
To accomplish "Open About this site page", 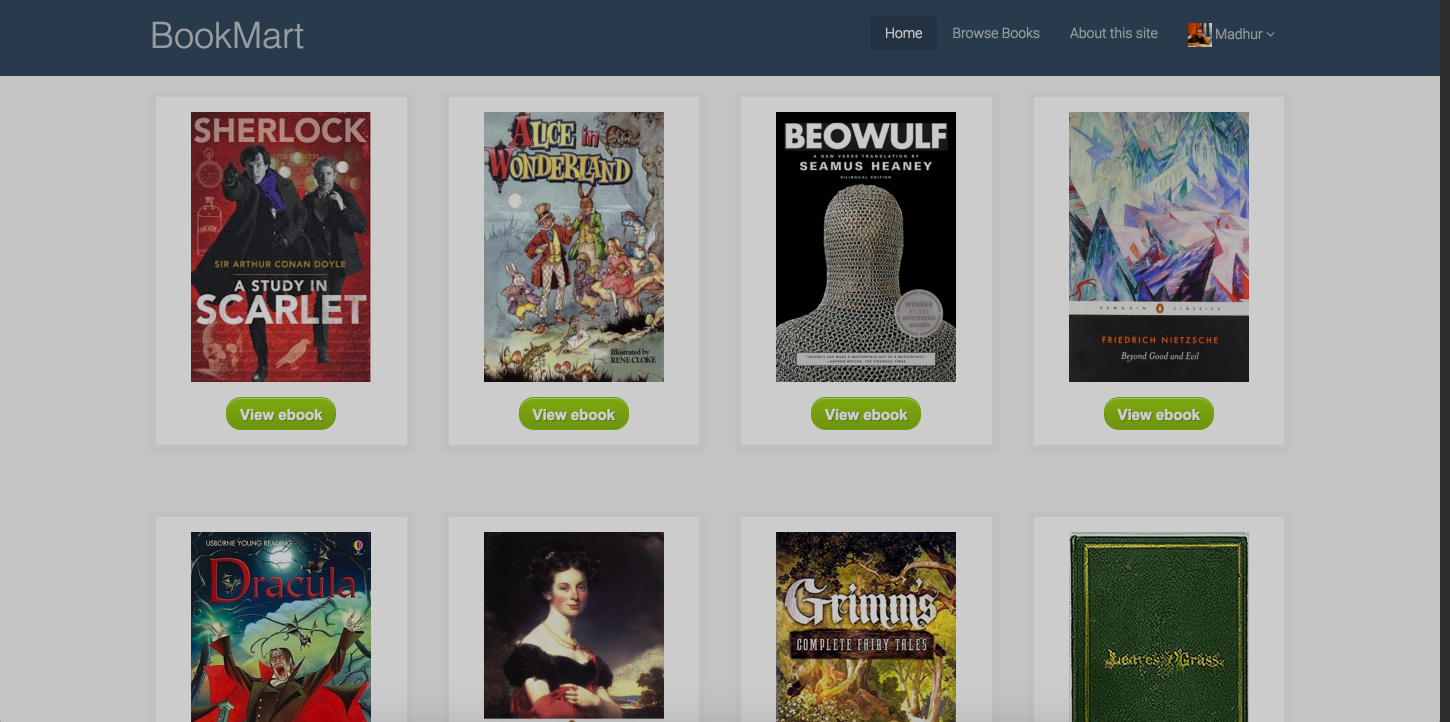I will coord(1113,33).
